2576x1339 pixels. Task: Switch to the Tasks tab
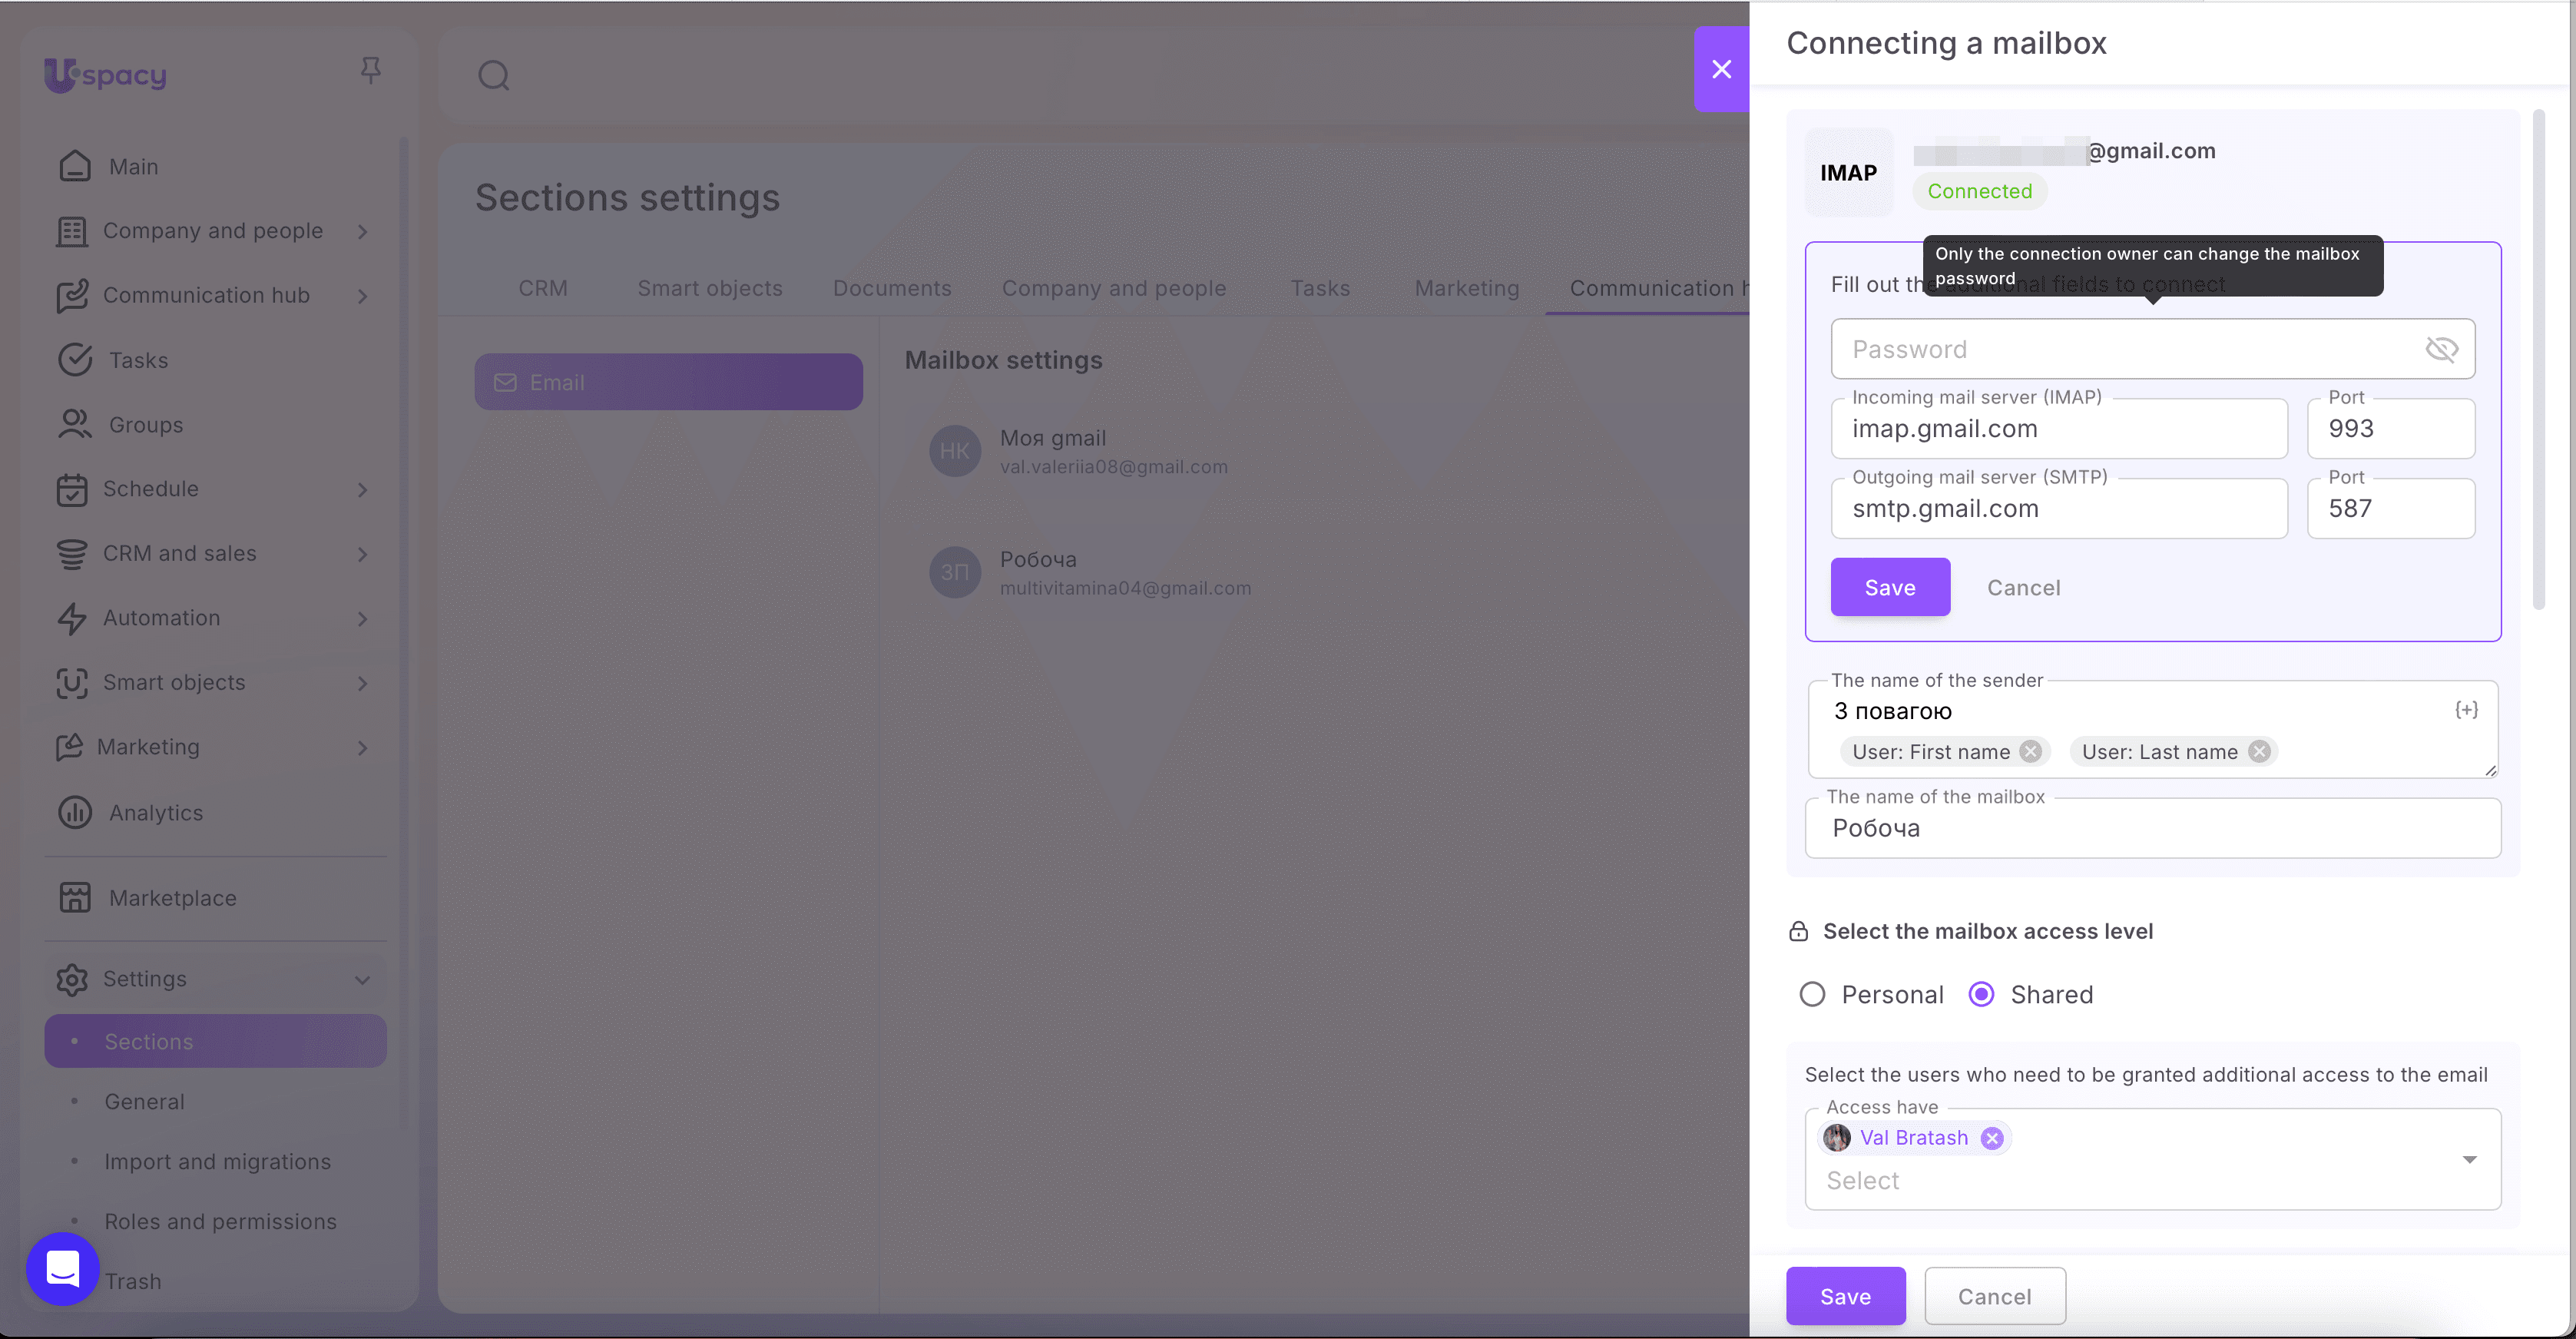tap(1320, 288)
